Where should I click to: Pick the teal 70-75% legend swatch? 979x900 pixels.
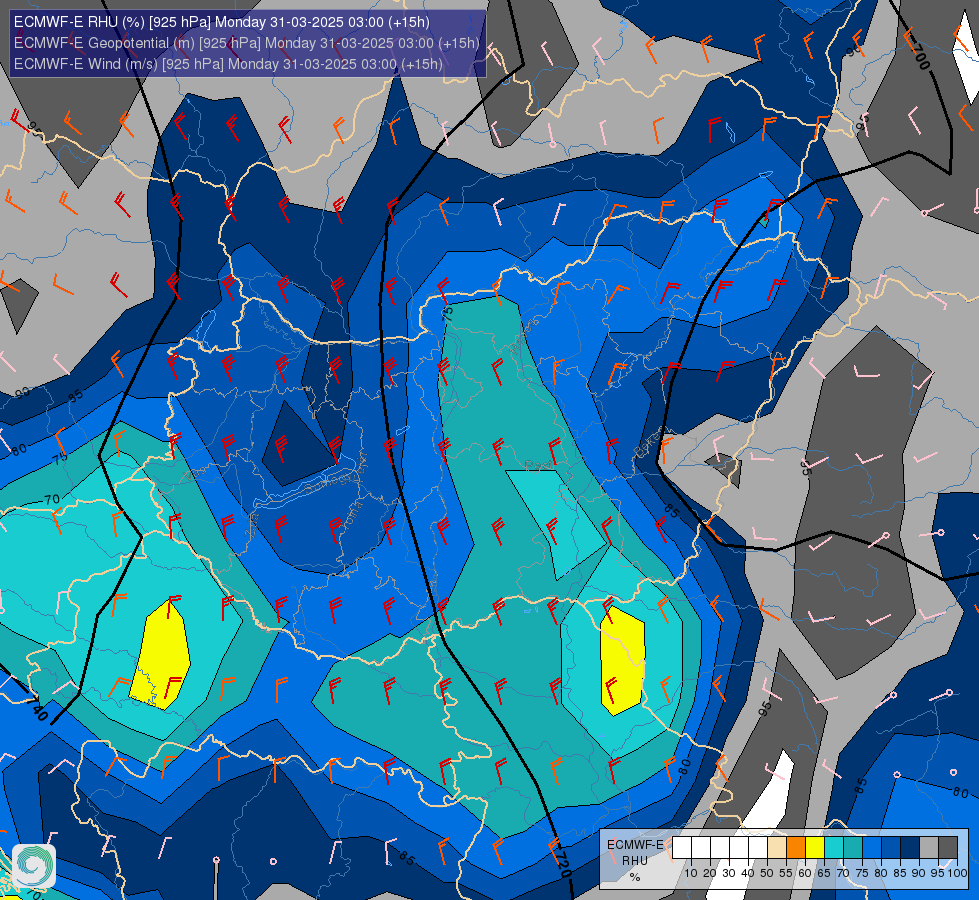tap(853, 848)
